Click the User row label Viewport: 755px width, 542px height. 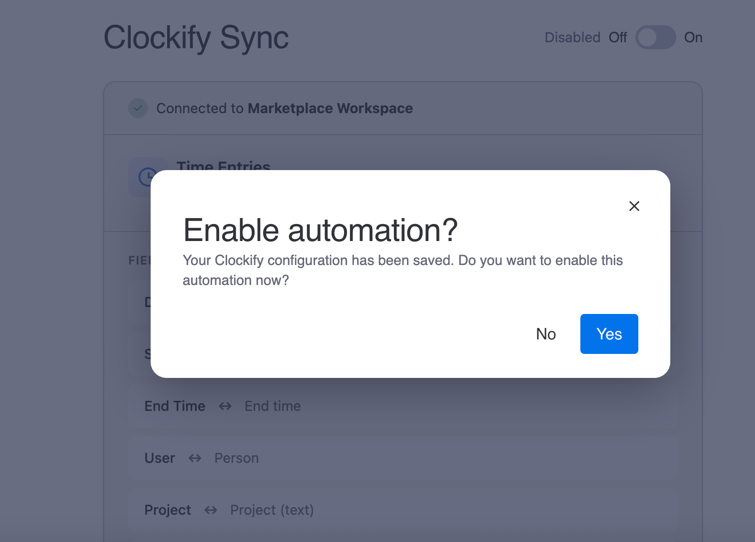(159, 458)
